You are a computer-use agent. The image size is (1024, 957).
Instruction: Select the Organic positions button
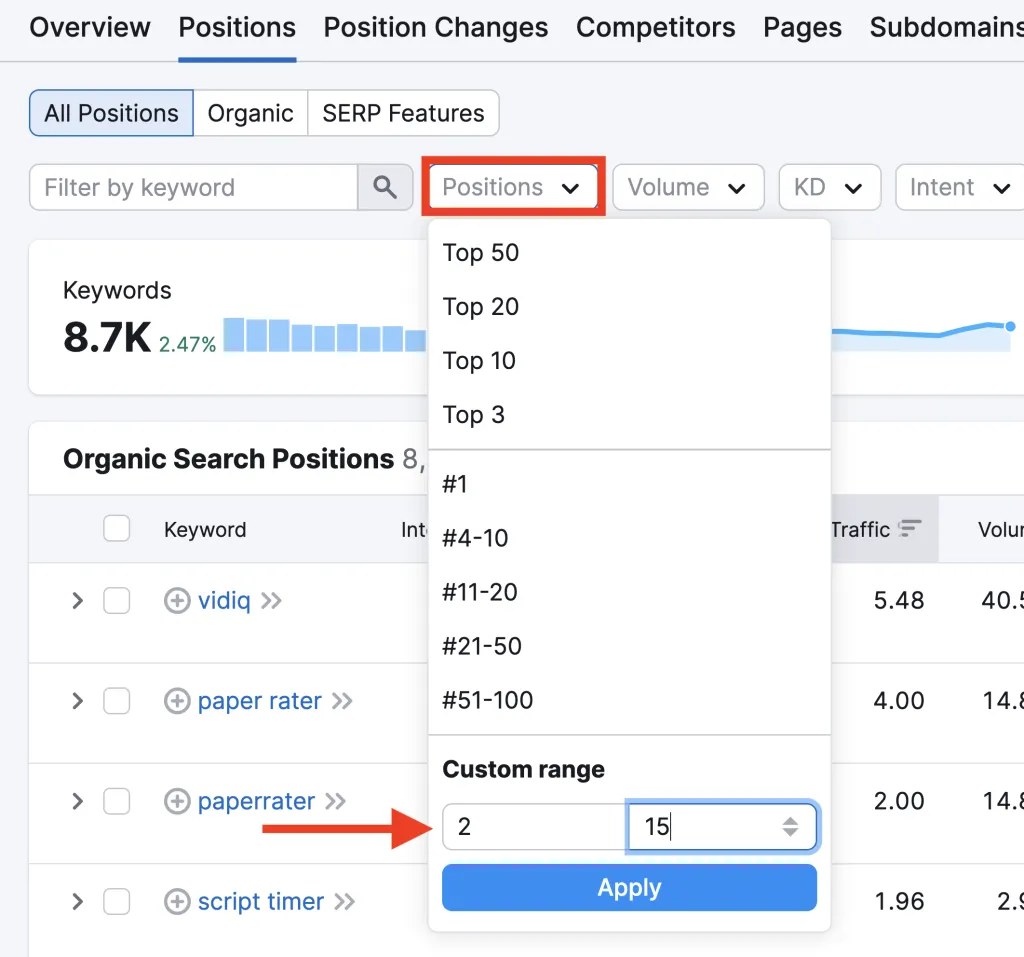[x=250, y=113]
